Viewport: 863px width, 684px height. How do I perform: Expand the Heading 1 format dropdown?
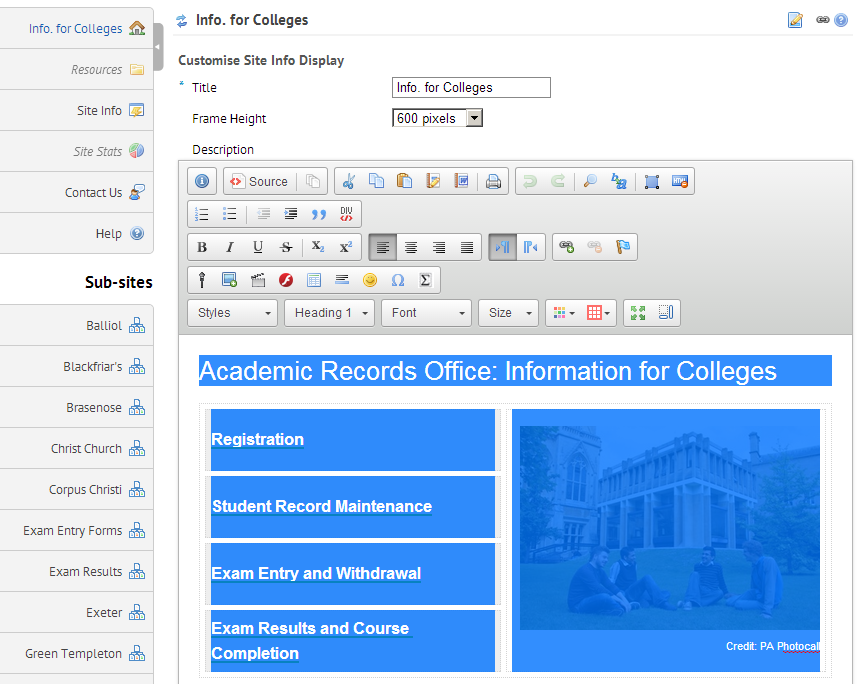(329, 313)
